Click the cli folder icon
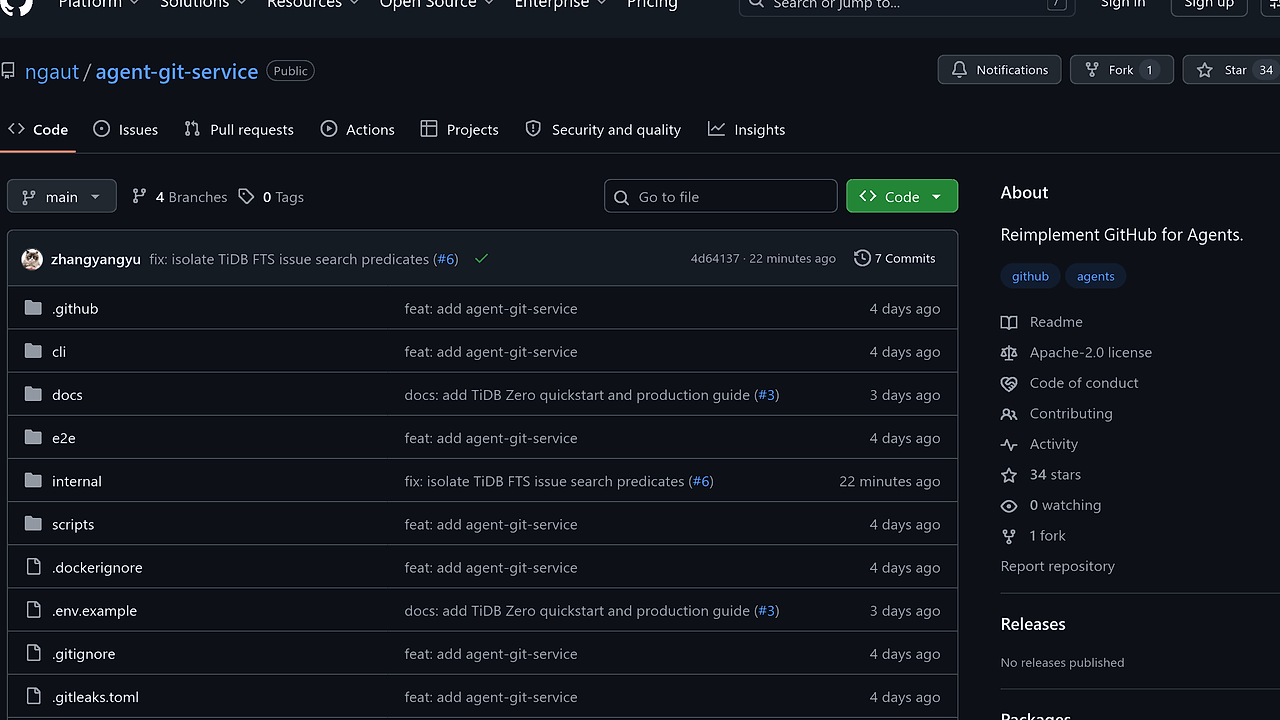Viewport: 1280px width, 720px height. (x=33, y=351)
